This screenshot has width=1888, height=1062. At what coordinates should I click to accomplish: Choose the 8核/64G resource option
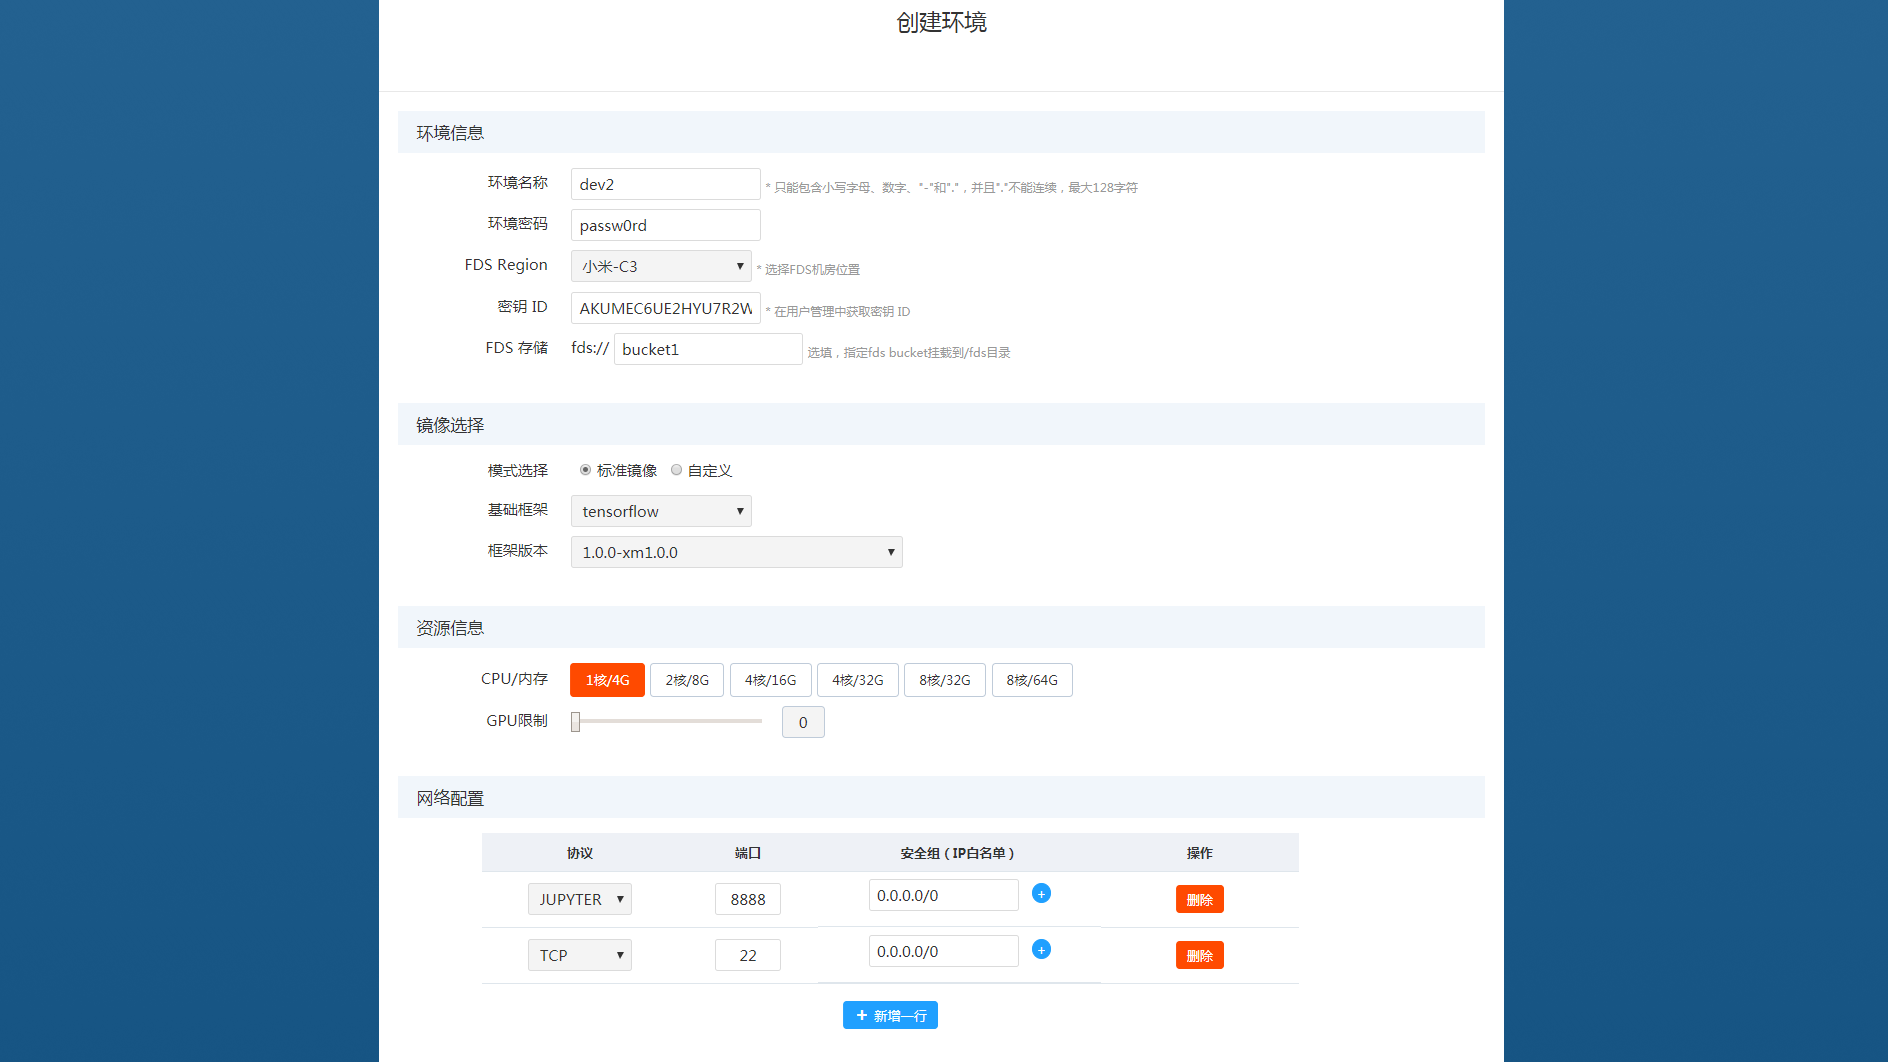coord(1032,680)
